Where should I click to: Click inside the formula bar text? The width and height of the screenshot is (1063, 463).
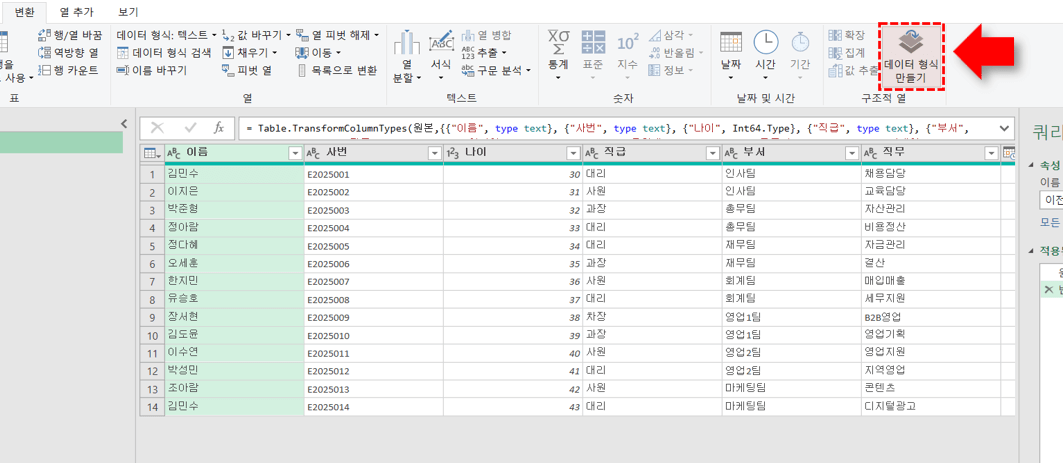tap(600, 128)
